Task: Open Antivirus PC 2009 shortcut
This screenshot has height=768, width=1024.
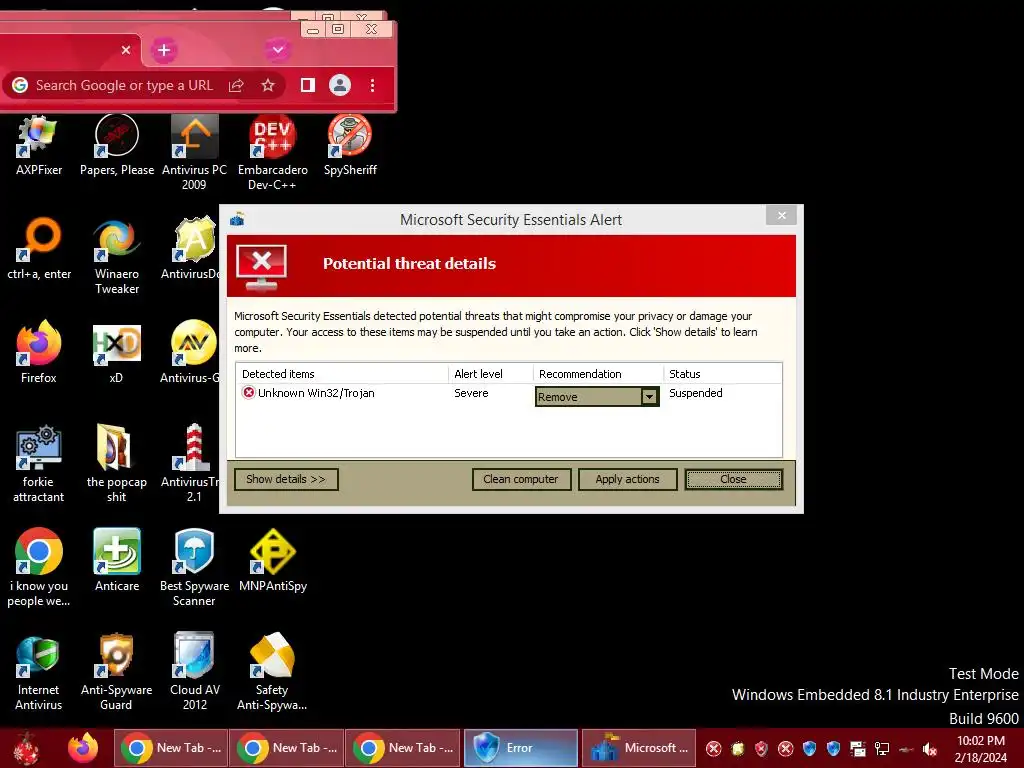Action: point(194,152)
